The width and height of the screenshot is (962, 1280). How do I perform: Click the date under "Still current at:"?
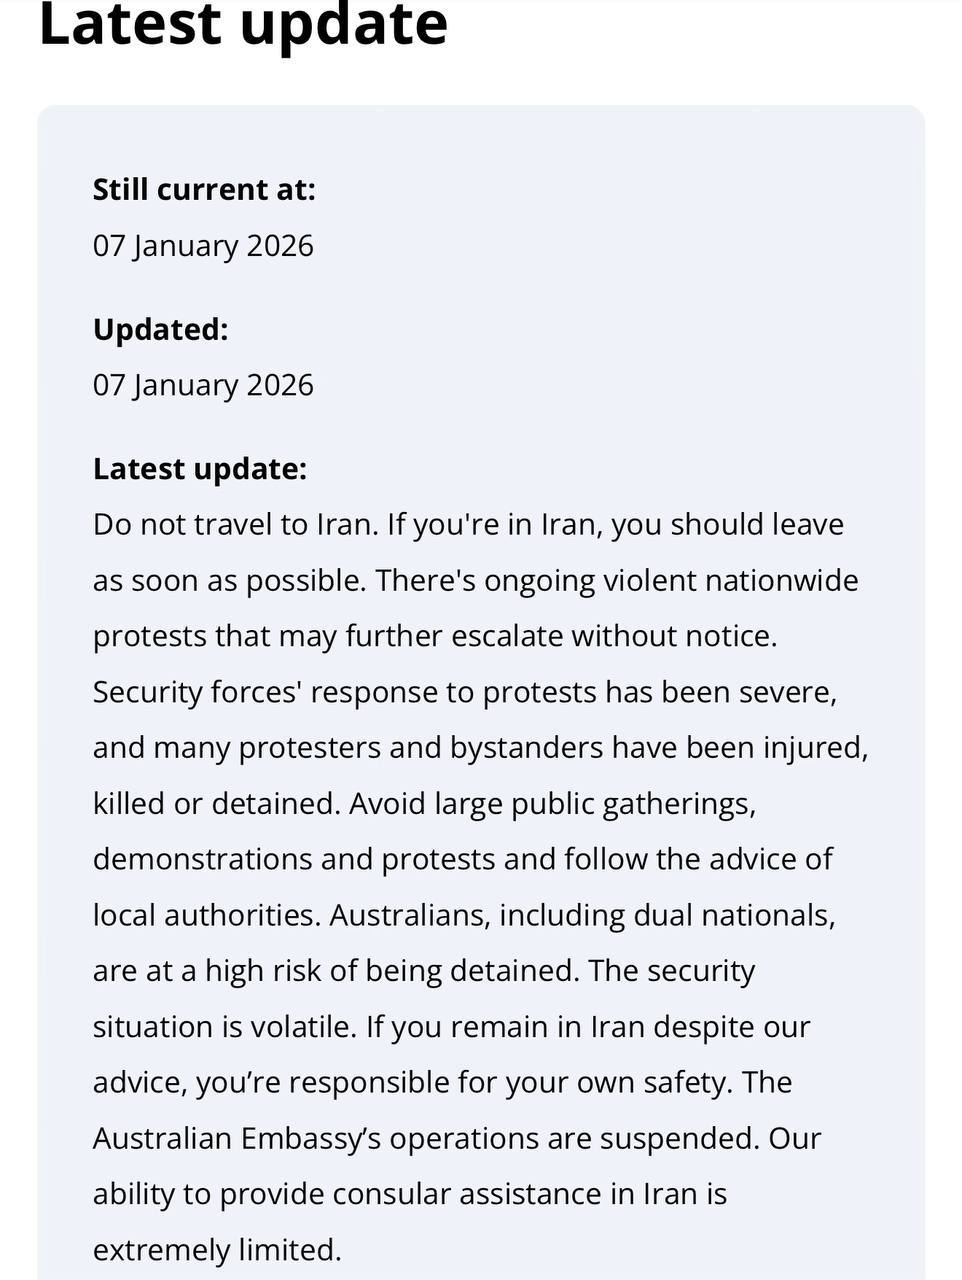point(203,245)
